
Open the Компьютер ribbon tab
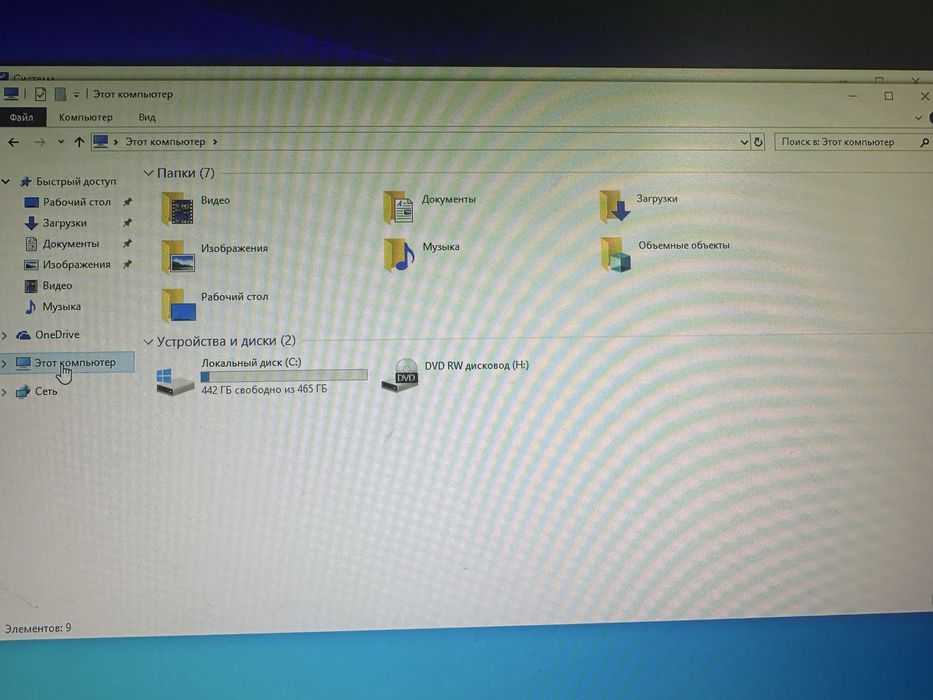pos(86,117)
